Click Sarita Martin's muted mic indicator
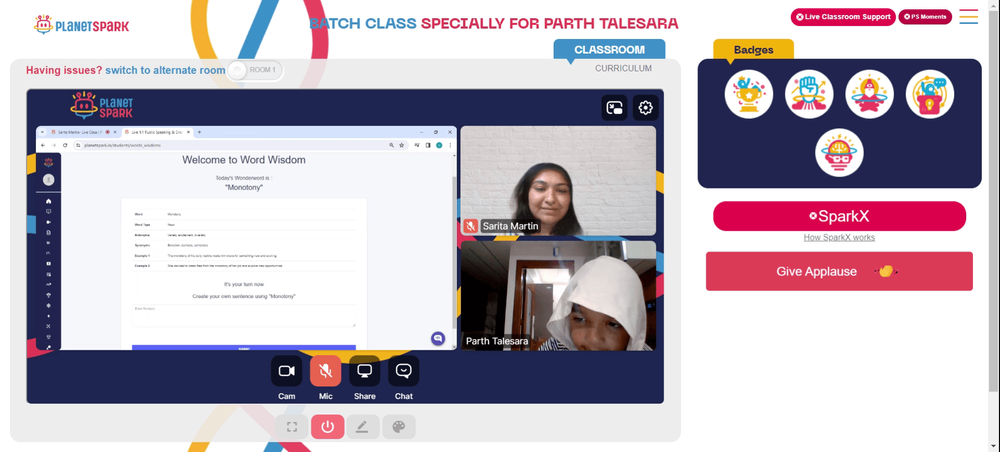Viewport: 1000px width, 452px height. [x=470, y=226]
